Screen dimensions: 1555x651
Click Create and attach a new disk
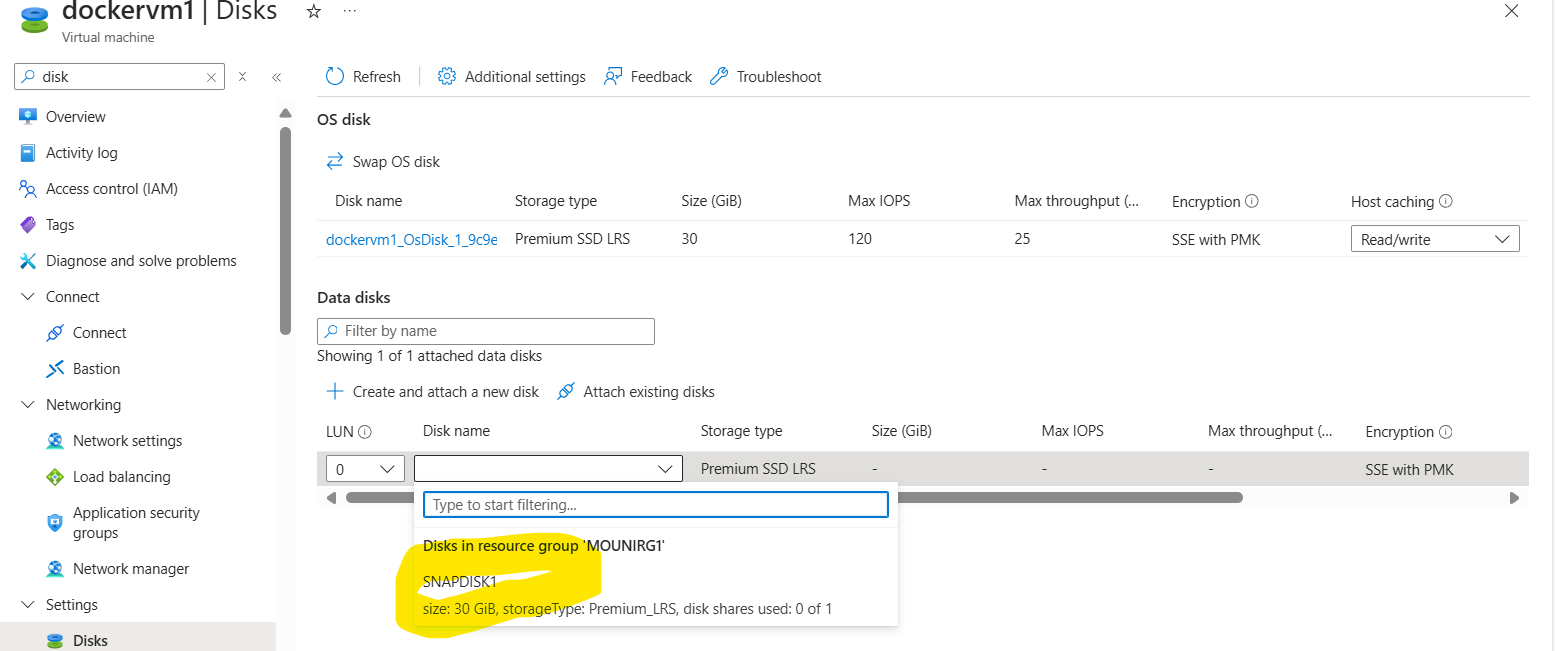pyautogui.click(x=433, y=392)
